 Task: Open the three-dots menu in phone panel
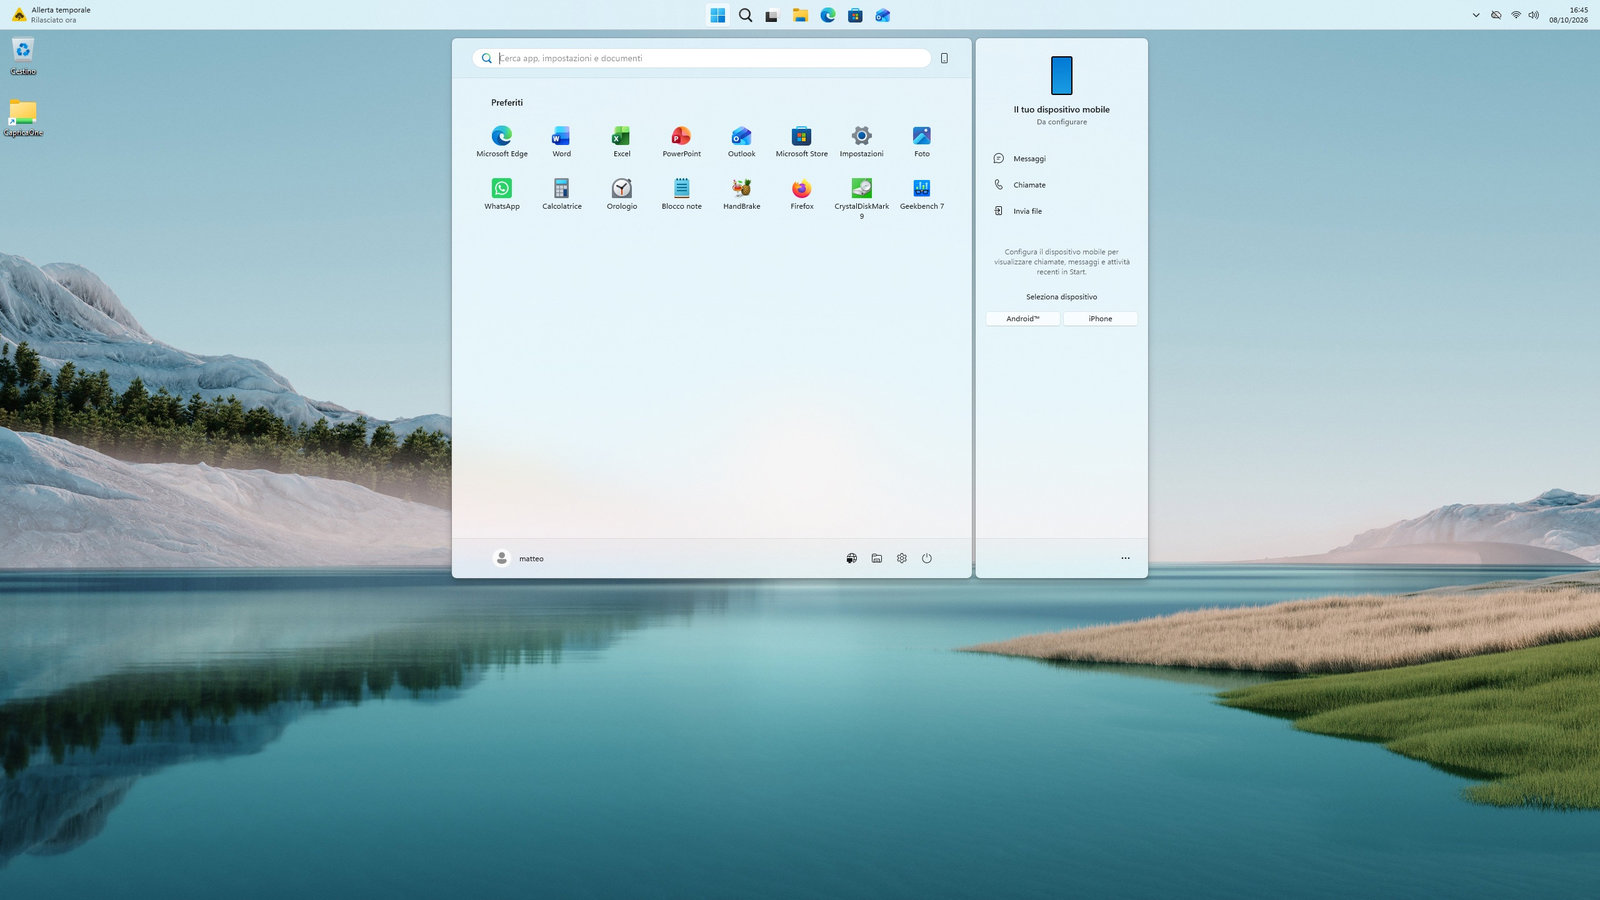[x=1125, y=558]
